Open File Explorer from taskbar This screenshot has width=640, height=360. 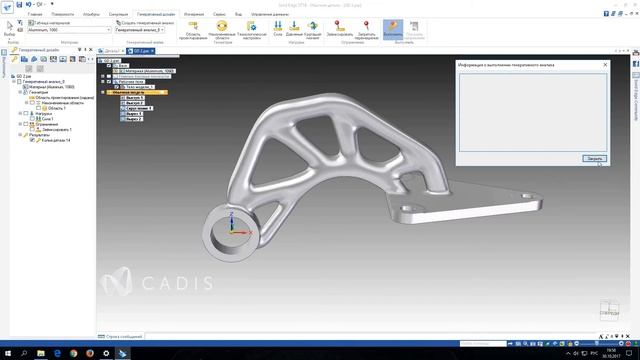tap(41, 353)
